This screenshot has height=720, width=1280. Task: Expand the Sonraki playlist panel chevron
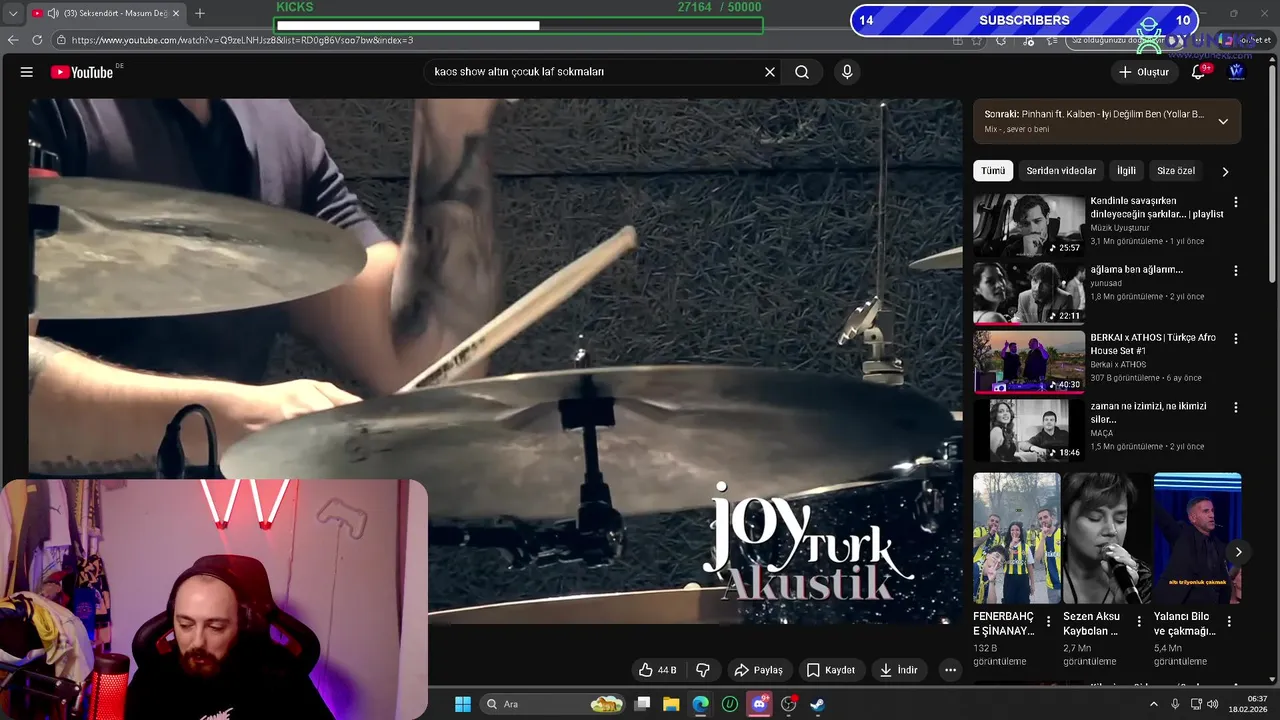(1222, 121)
